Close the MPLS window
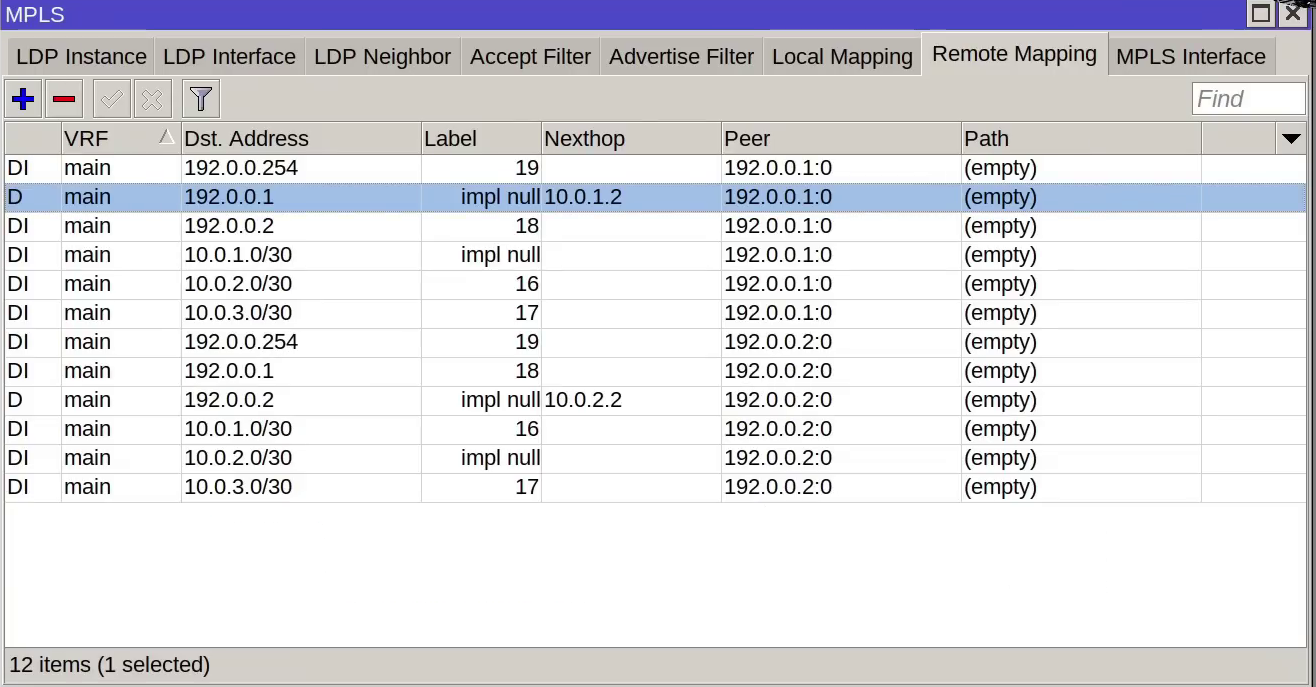Image resolution: width=1316 pixels, height=687 pixels. [x=1293, y=13]
